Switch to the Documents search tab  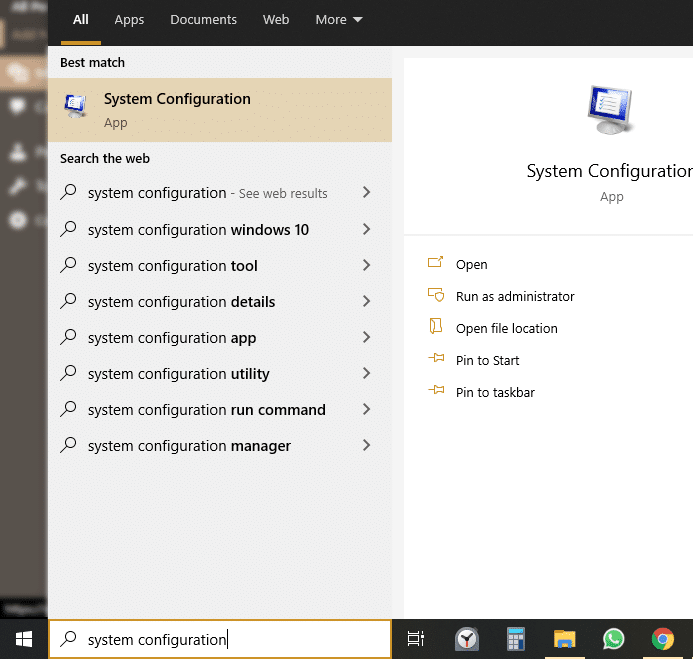click(x=203, y=20)
